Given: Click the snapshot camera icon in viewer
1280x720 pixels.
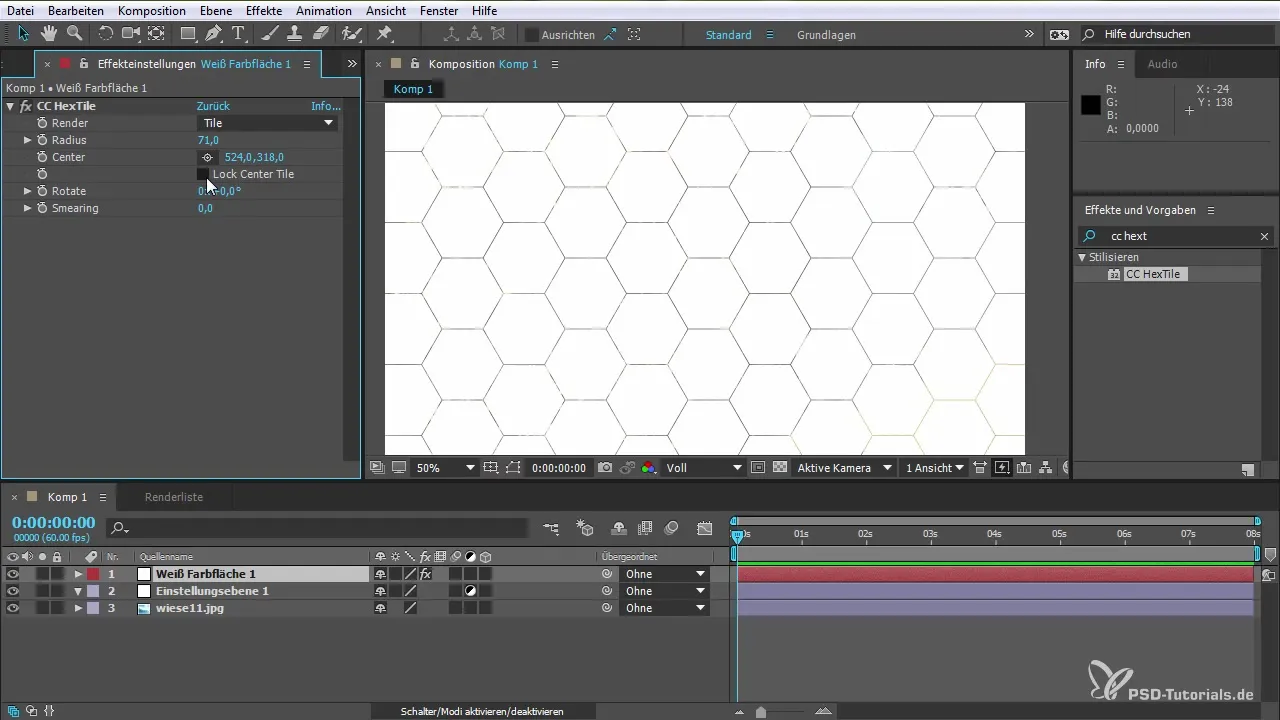Looking at the screenshot, I should (x=605, y=468).
